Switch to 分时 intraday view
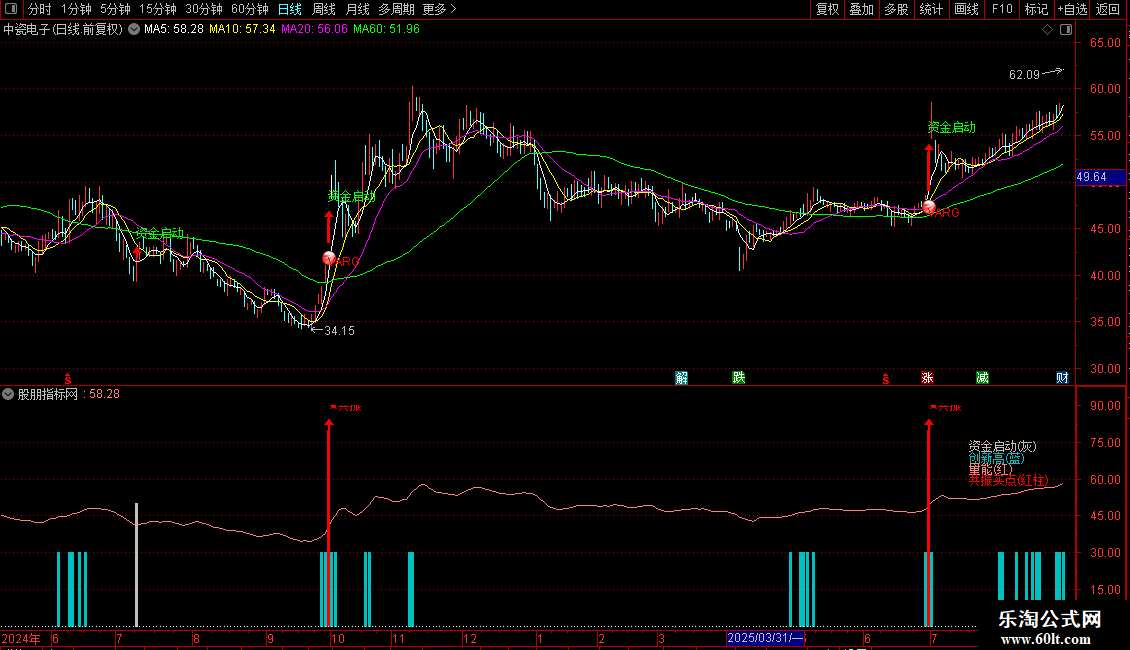The height and width of the screenshot is (650, 1130). tap(40, 9)
